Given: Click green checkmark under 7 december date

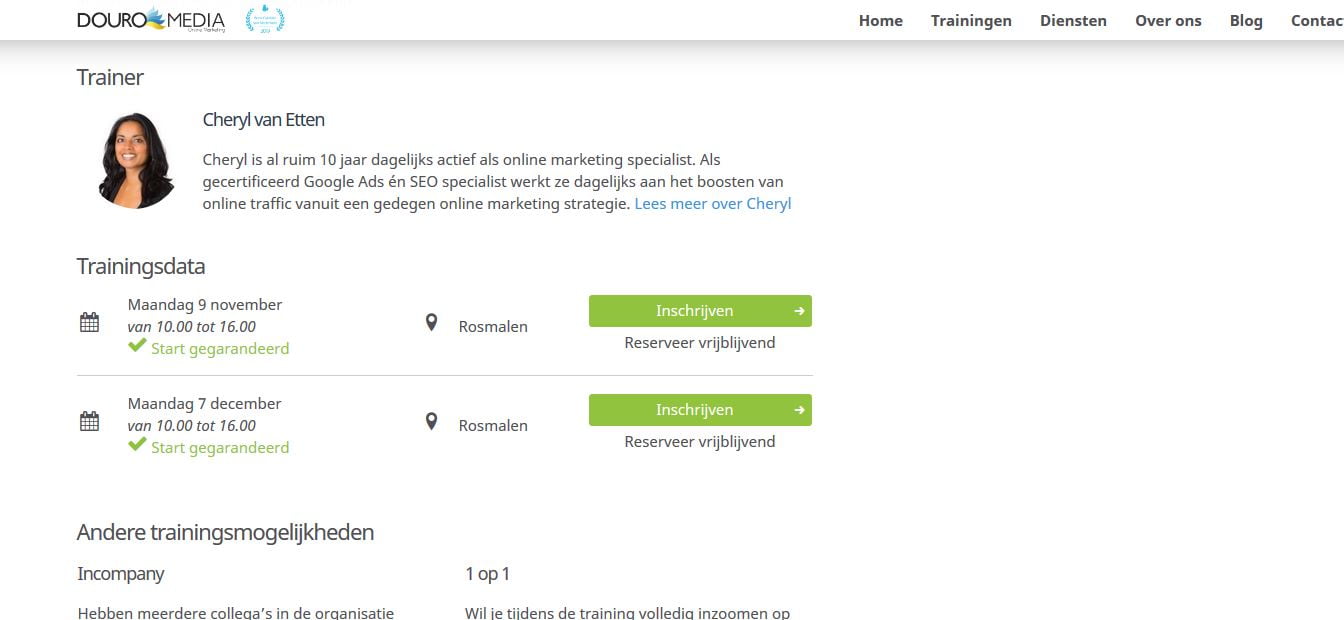Looking at the screenshot, I should coord(137,445).
